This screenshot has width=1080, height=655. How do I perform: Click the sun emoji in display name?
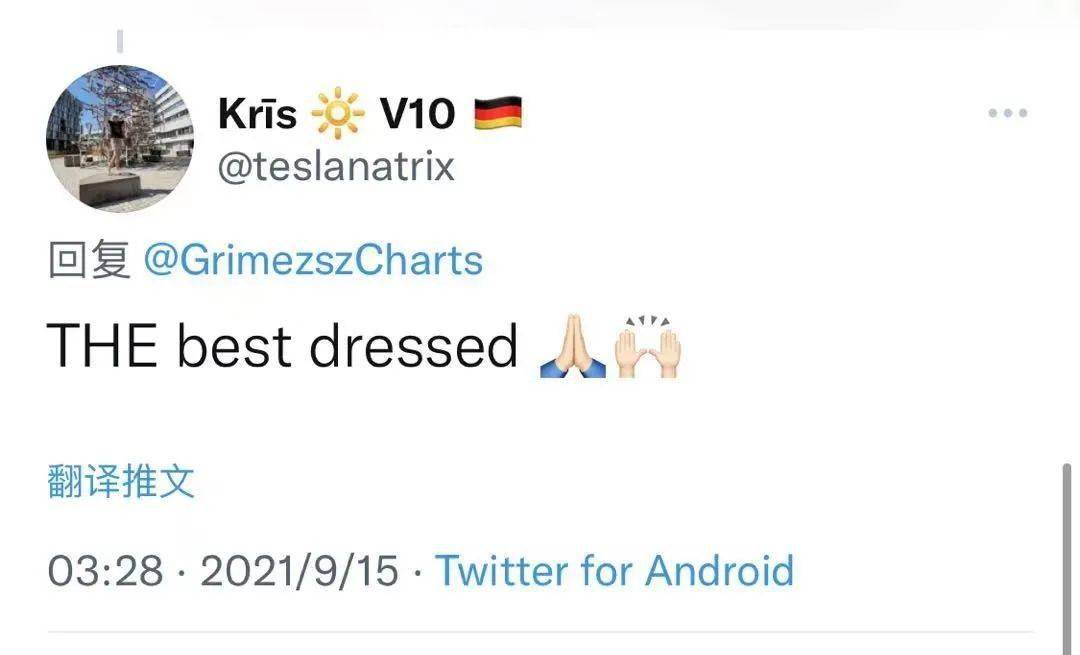[338, 116]
